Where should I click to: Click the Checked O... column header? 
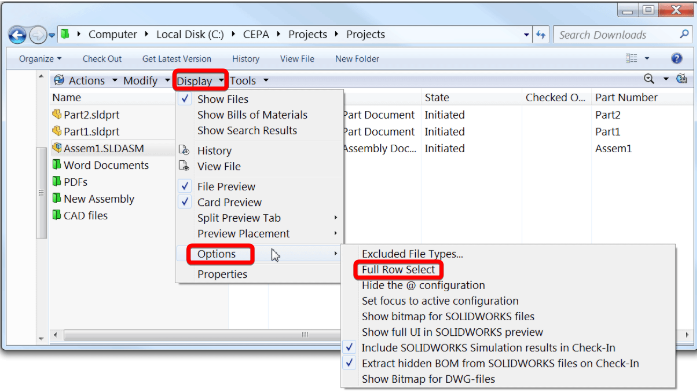point(555,97)
